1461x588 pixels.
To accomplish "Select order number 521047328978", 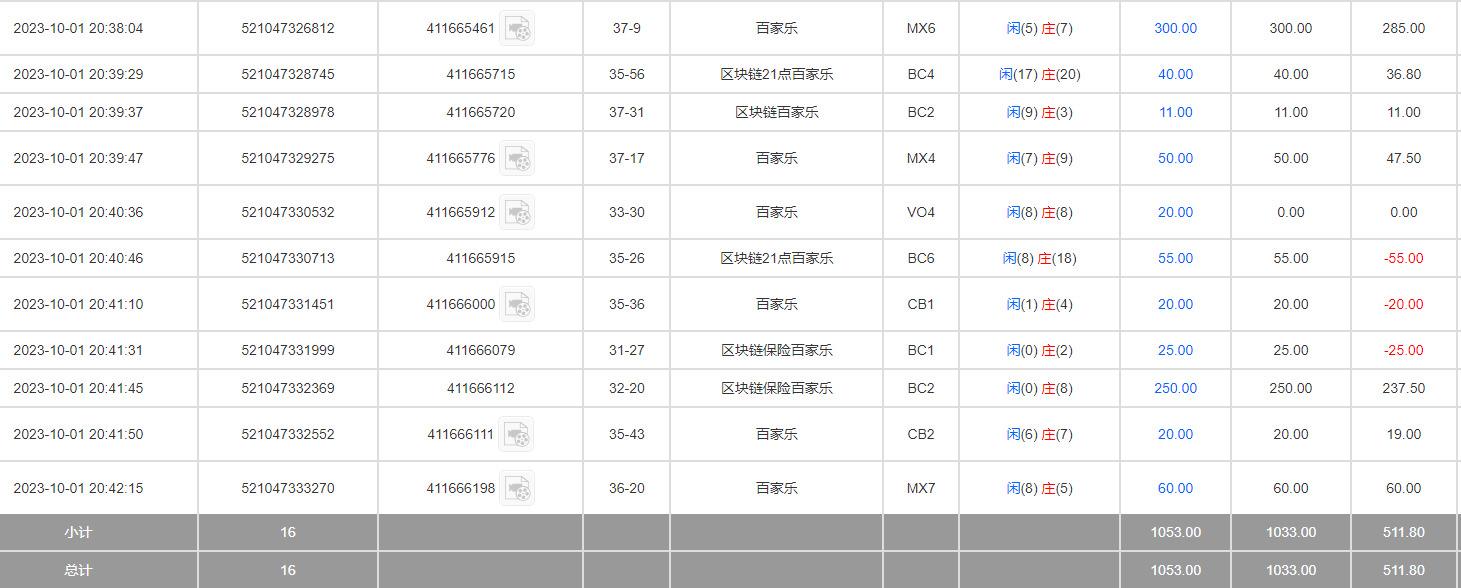I will click(288, 112).
